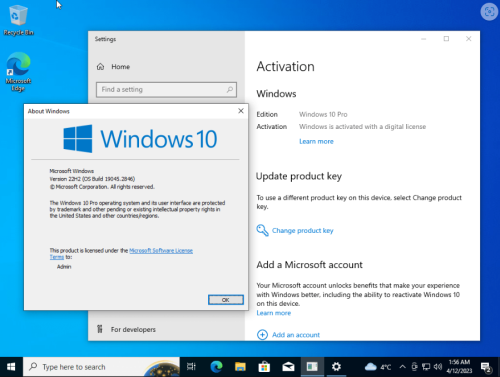Focus the Find a setting search box
This screenshot has width=500, height=377.
(166, 90)
